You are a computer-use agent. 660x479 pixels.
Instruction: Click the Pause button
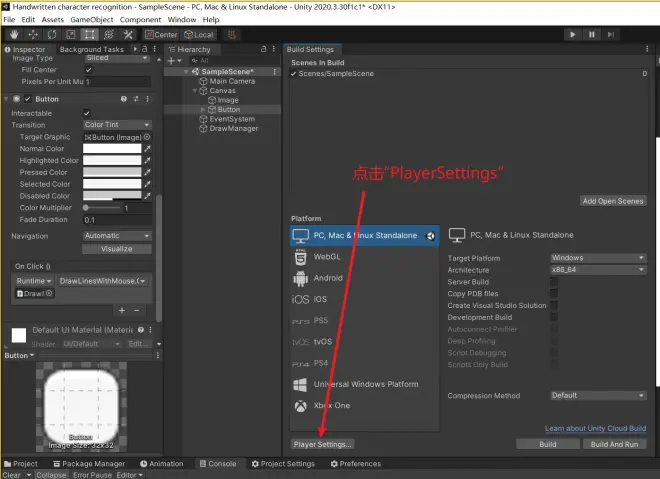coord(591,35)
